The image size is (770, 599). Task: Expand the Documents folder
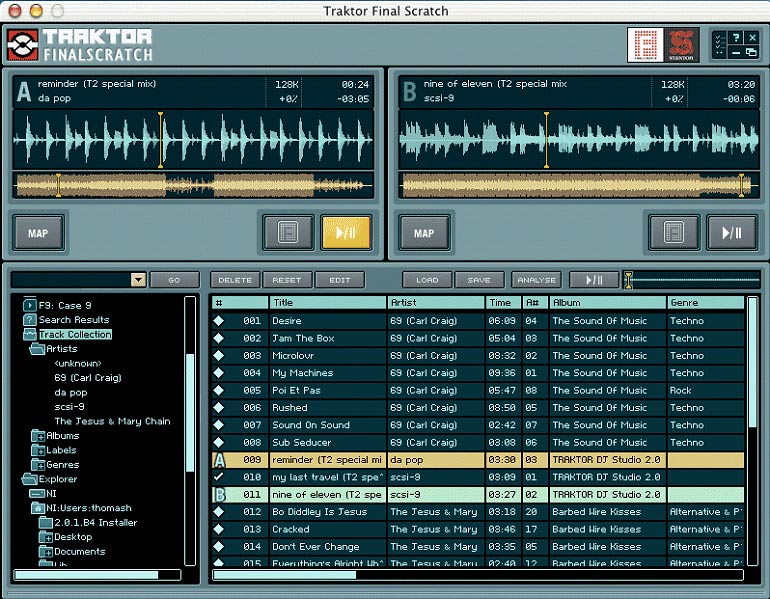tap(46, 551)
